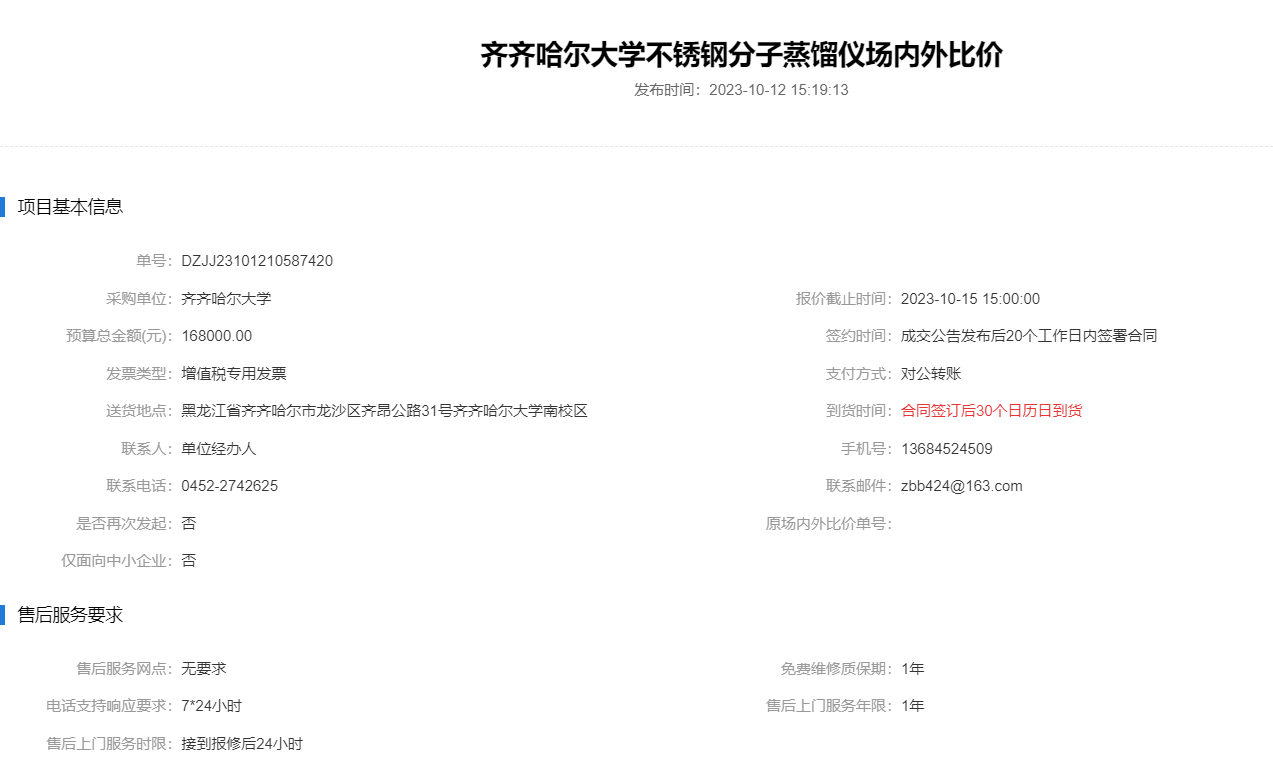Click the 售后服务要求 section heading
This screenshot has height=770, width=1273.
click(x=70, y=615)
